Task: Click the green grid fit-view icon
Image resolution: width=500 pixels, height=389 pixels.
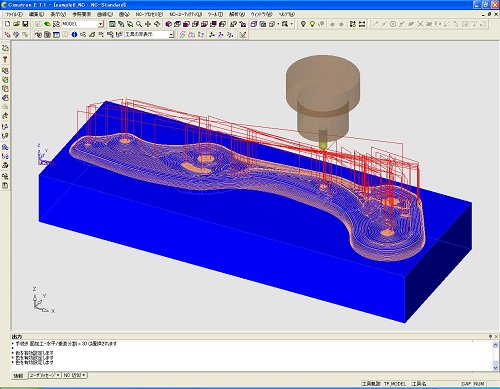Action: [x=112, y=24]
